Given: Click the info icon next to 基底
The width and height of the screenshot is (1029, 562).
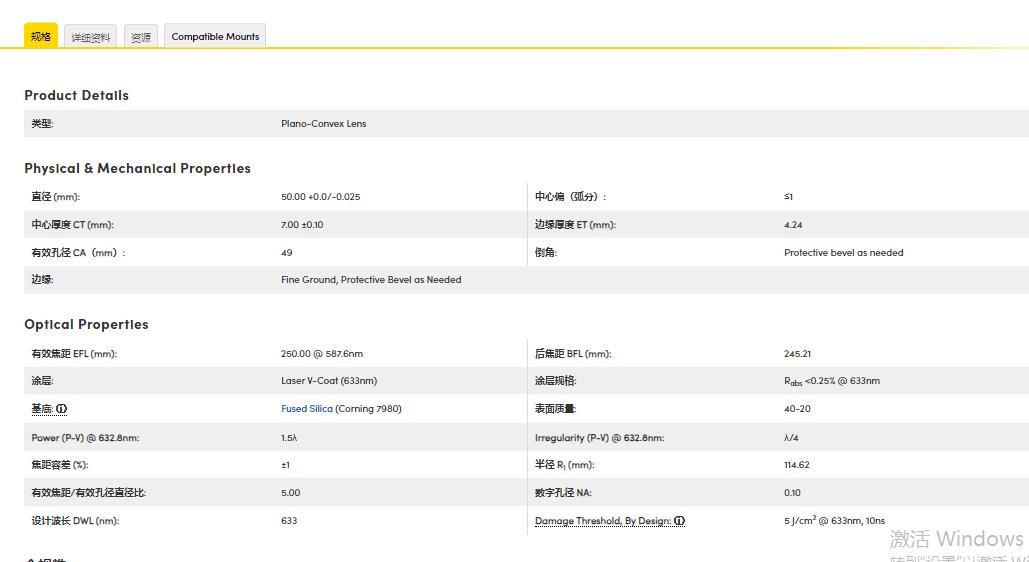Looking at the screenshot, I should (x=61, y=409).
